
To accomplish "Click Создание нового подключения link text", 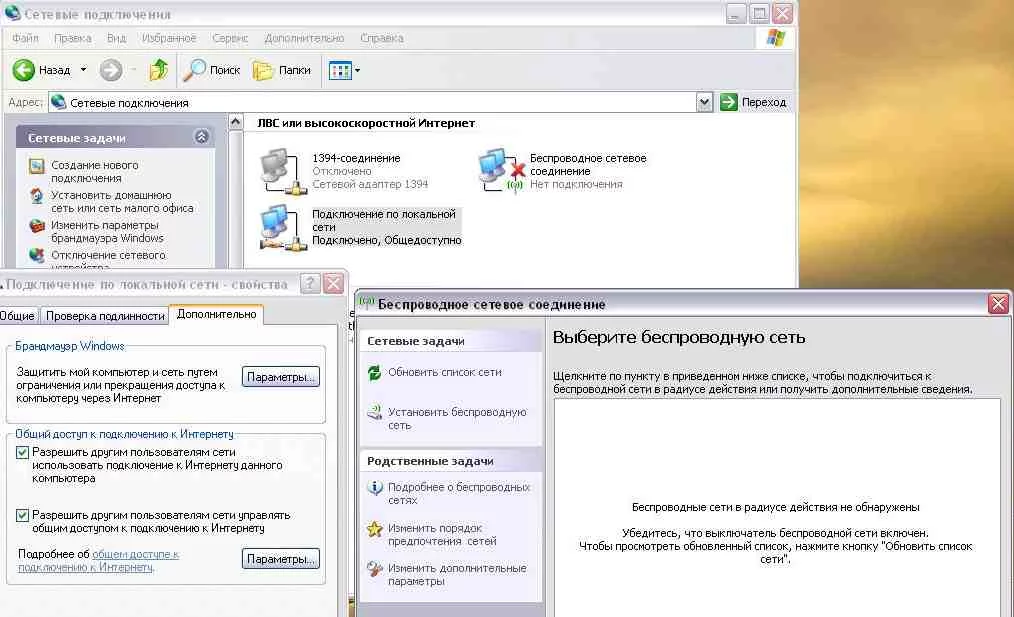I will [x=94, y=171].
